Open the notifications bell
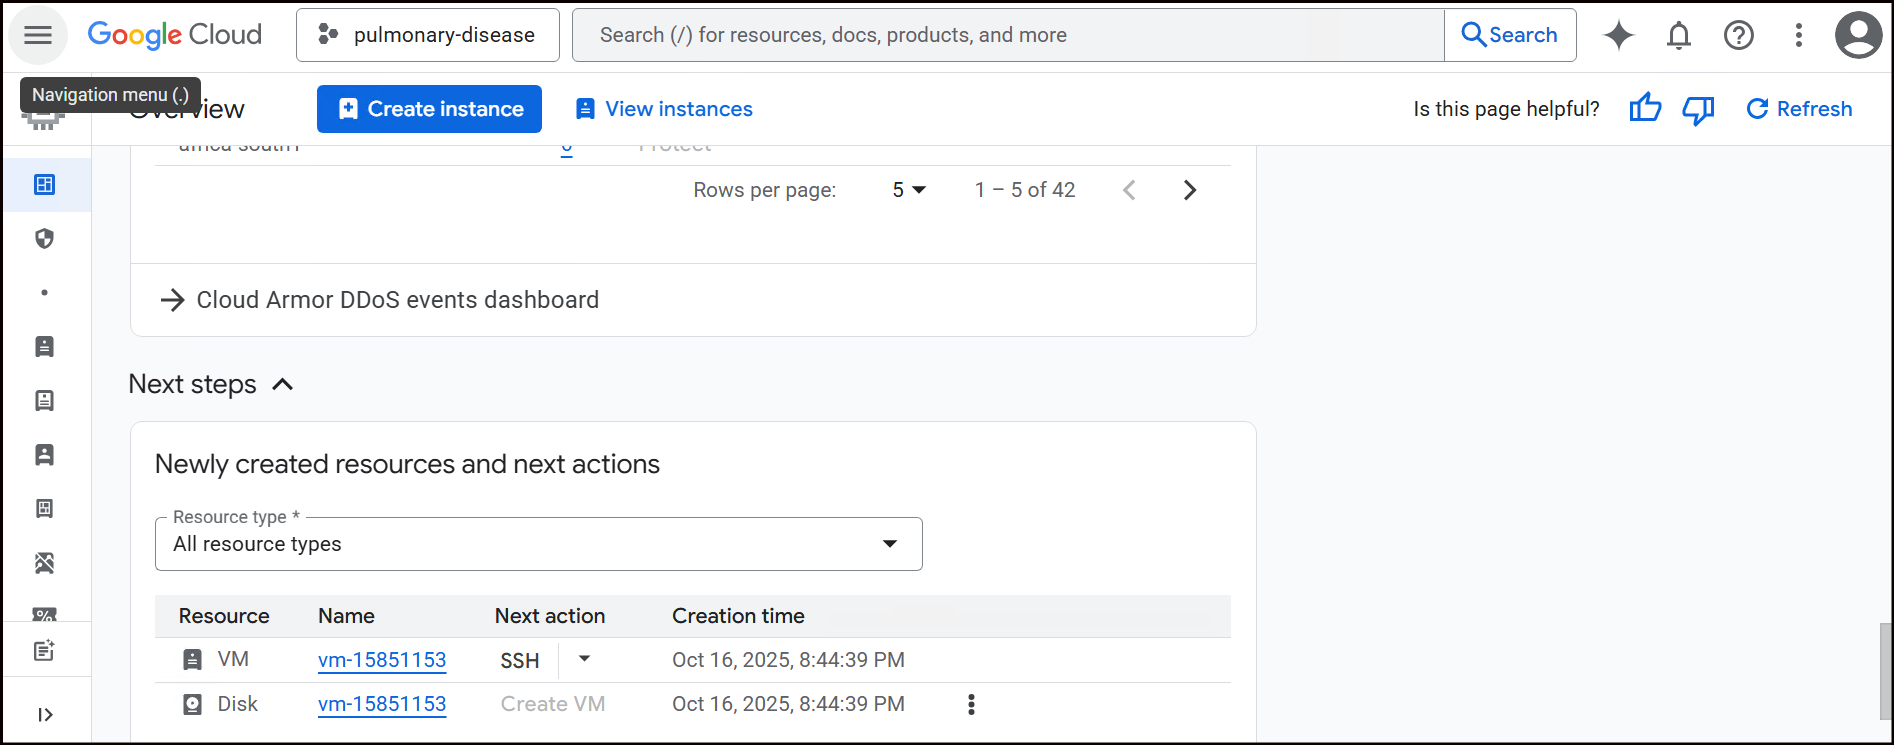Image resolution: width=1894 pixels, height=745 pixels. point(1678,35)
